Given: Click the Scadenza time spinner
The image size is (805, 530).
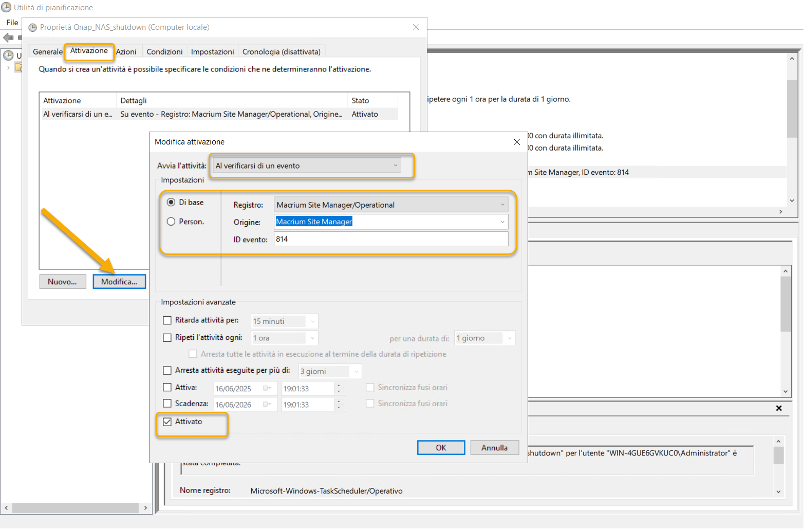Looking at the screenshot, I should [x=339, y=405].
